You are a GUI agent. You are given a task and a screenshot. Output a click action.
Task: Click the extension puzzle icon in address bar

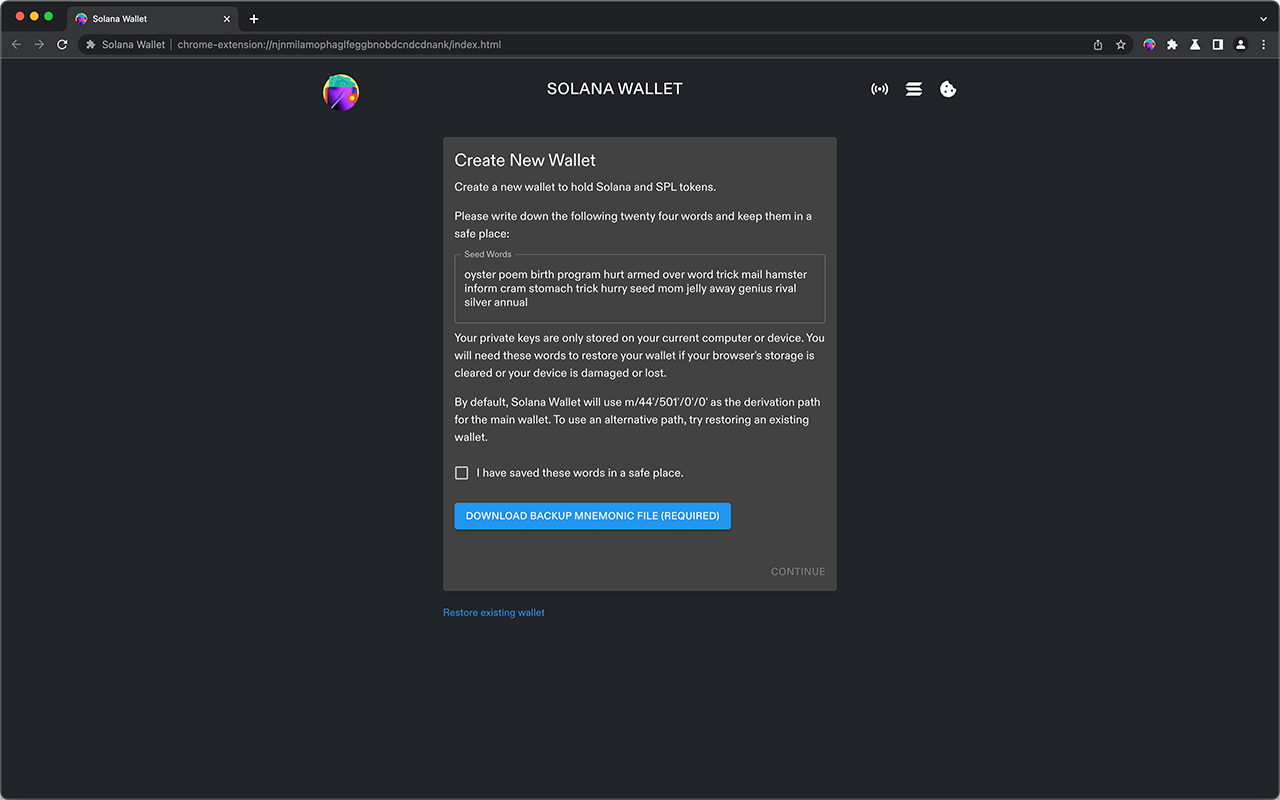click(90, 45)
